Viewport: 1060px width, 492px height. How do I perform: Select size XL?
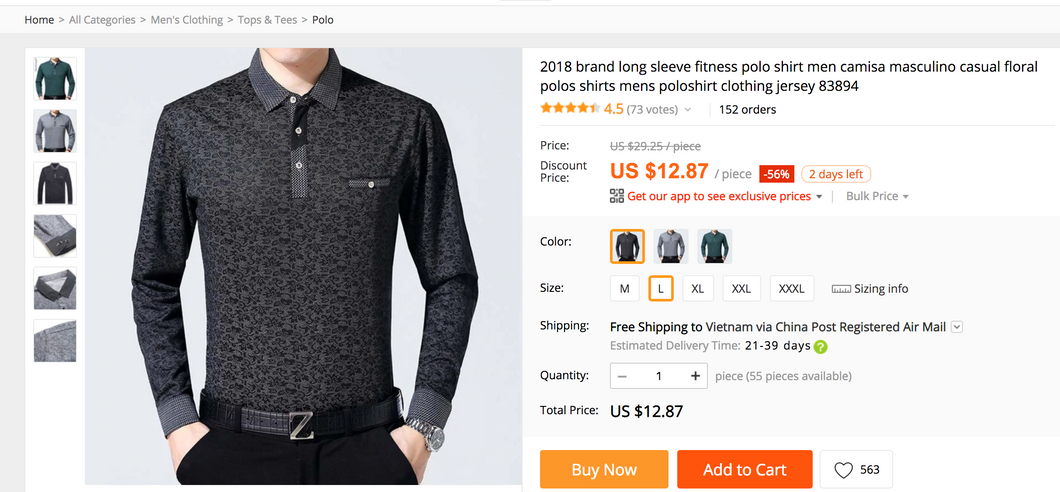(697, 288)
